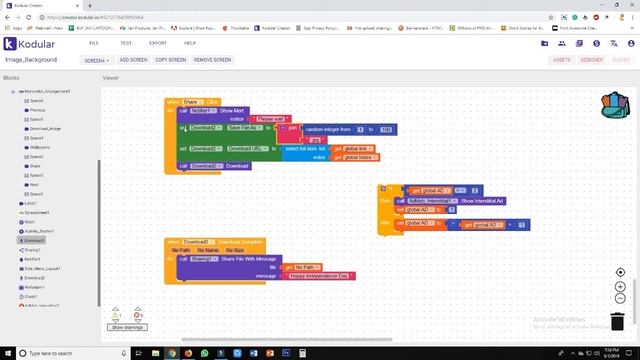Screen dimensions: 640x360
Task: Select Download_Image in blocks tree
Action: (43, 129)
